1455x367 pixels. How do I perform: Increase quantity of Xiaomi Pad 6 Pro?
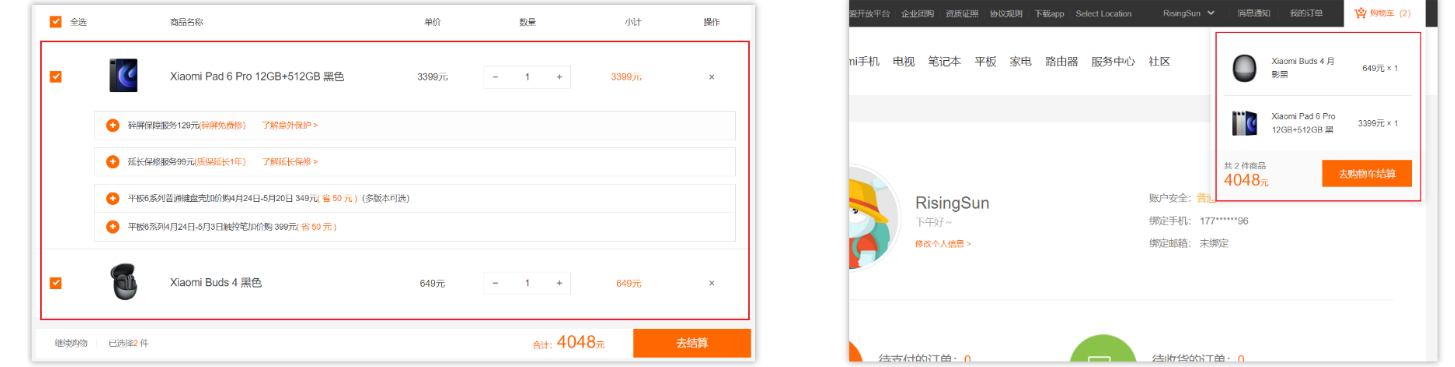559,77
